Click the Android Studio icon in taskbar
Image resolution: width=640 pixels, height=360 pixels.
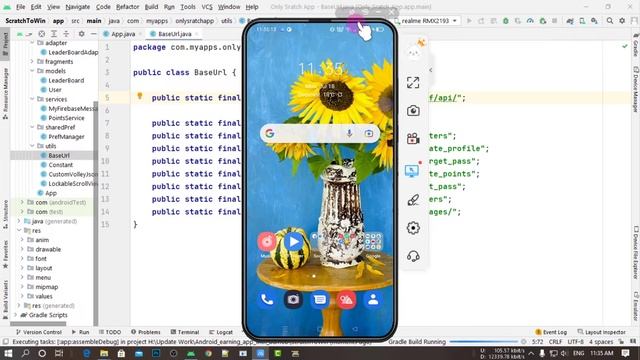pyautogui.click(x=191, y=353)
